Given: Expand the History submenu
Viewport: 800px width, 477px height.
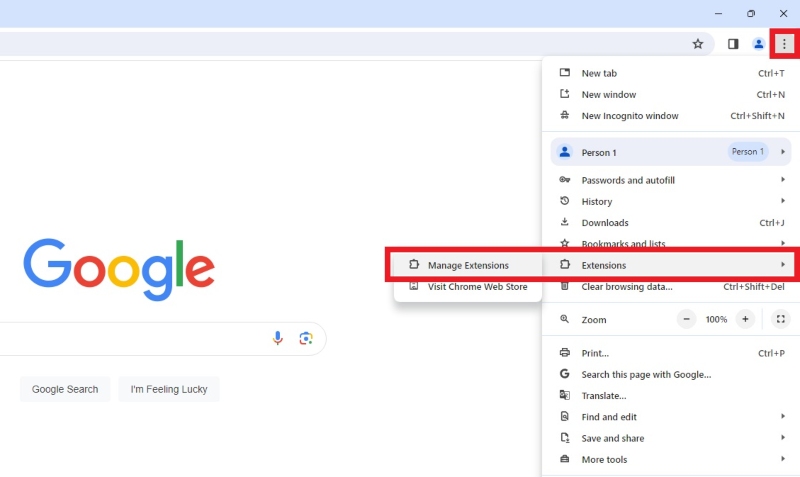Looking at the screenshot, I should pos(783,201).
